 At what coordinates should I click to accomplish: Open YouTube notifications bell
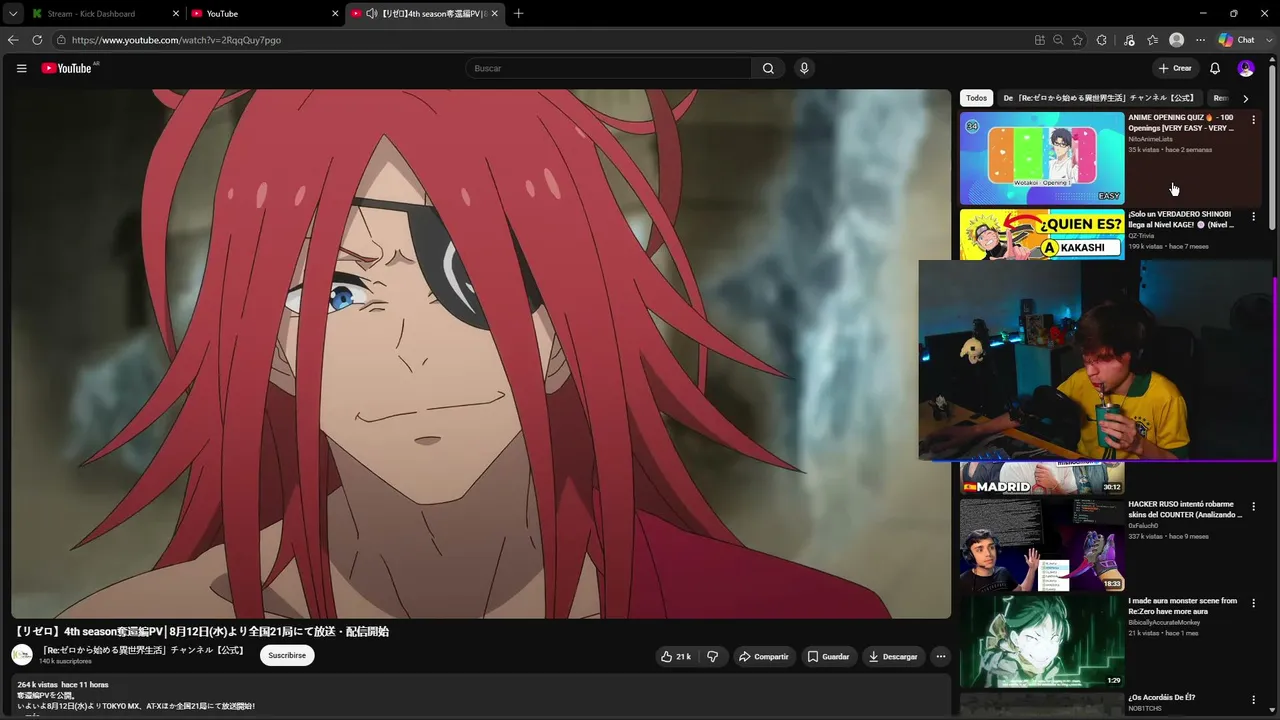pyautogui.click(x=1215, y=68)
